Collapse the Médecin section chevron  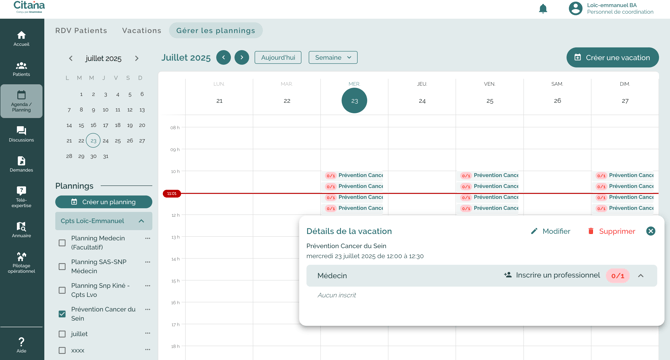tap(641, 275)
